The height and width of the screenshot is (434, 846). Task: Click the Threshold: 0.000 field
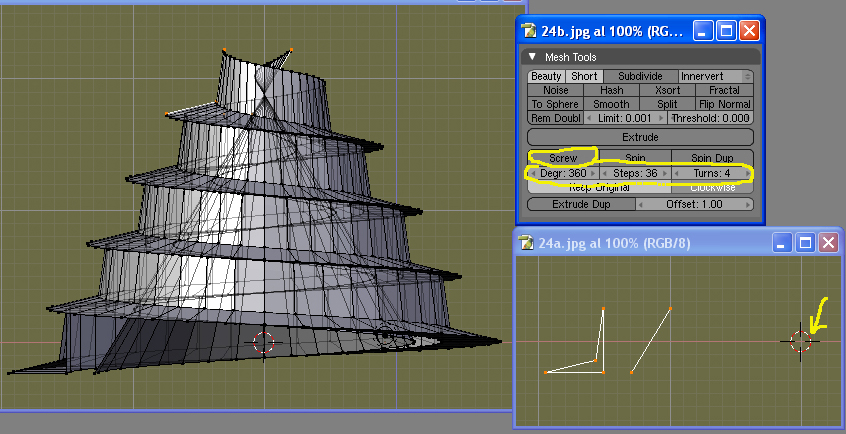click(x=710, y=118)
